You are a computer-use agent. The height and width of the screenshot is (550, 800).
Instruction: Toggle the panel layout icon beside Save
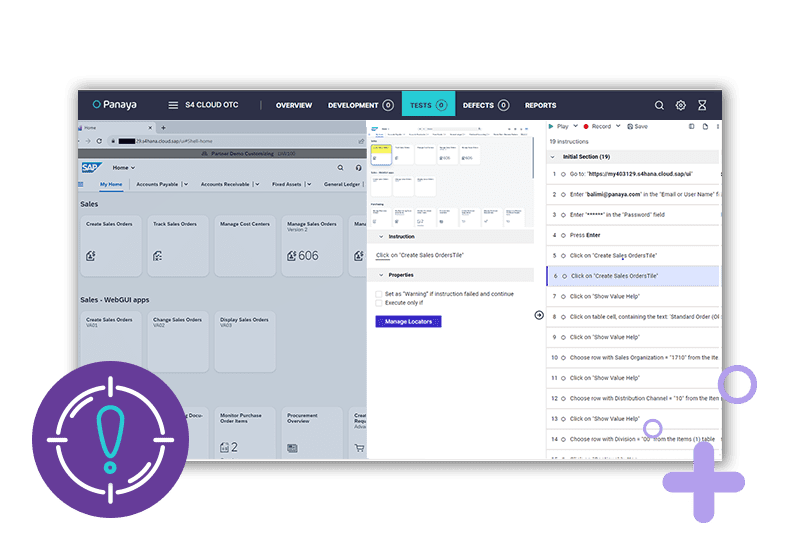[x=692, y=127]
